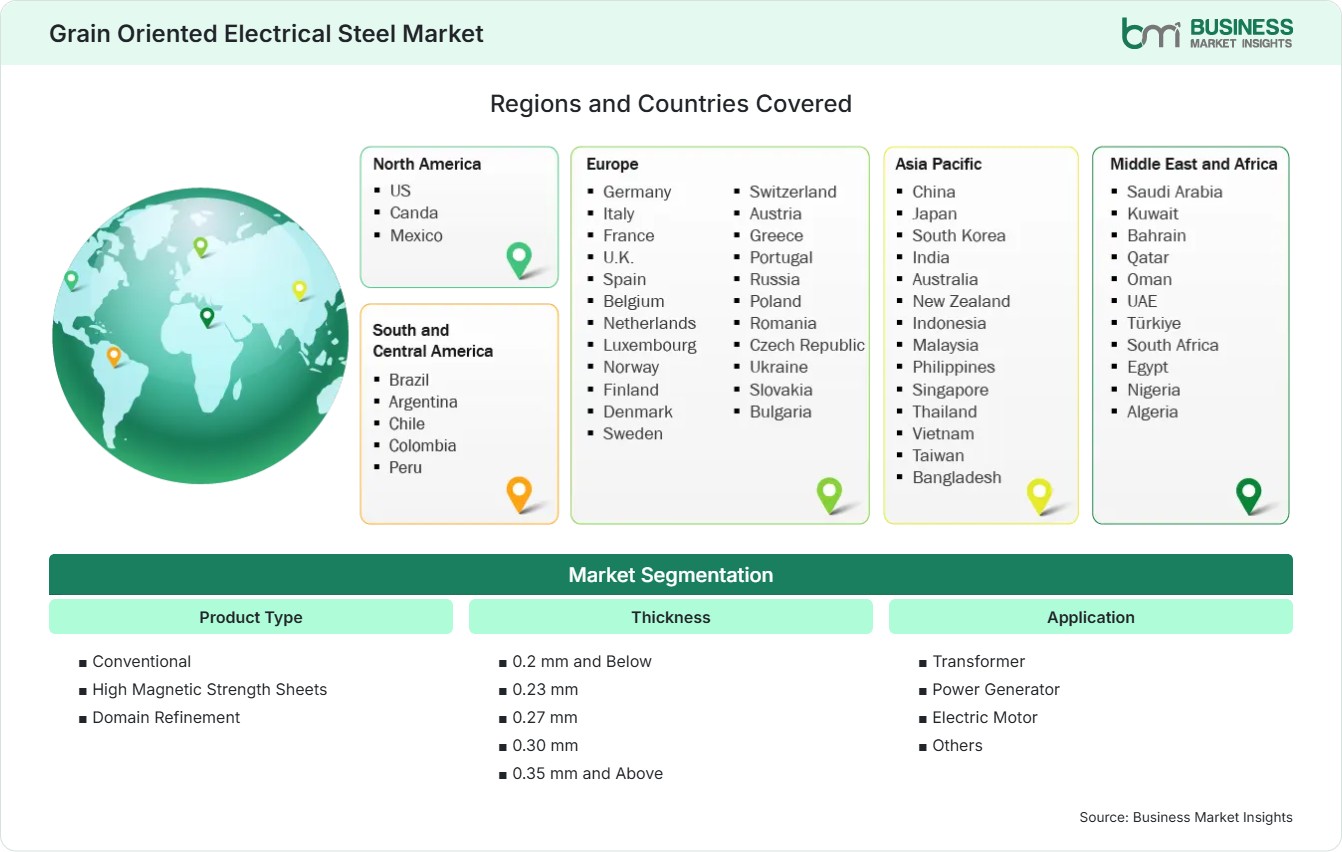
Task: Click 'South Africa' in the country list
Action: click(1173, 345)
